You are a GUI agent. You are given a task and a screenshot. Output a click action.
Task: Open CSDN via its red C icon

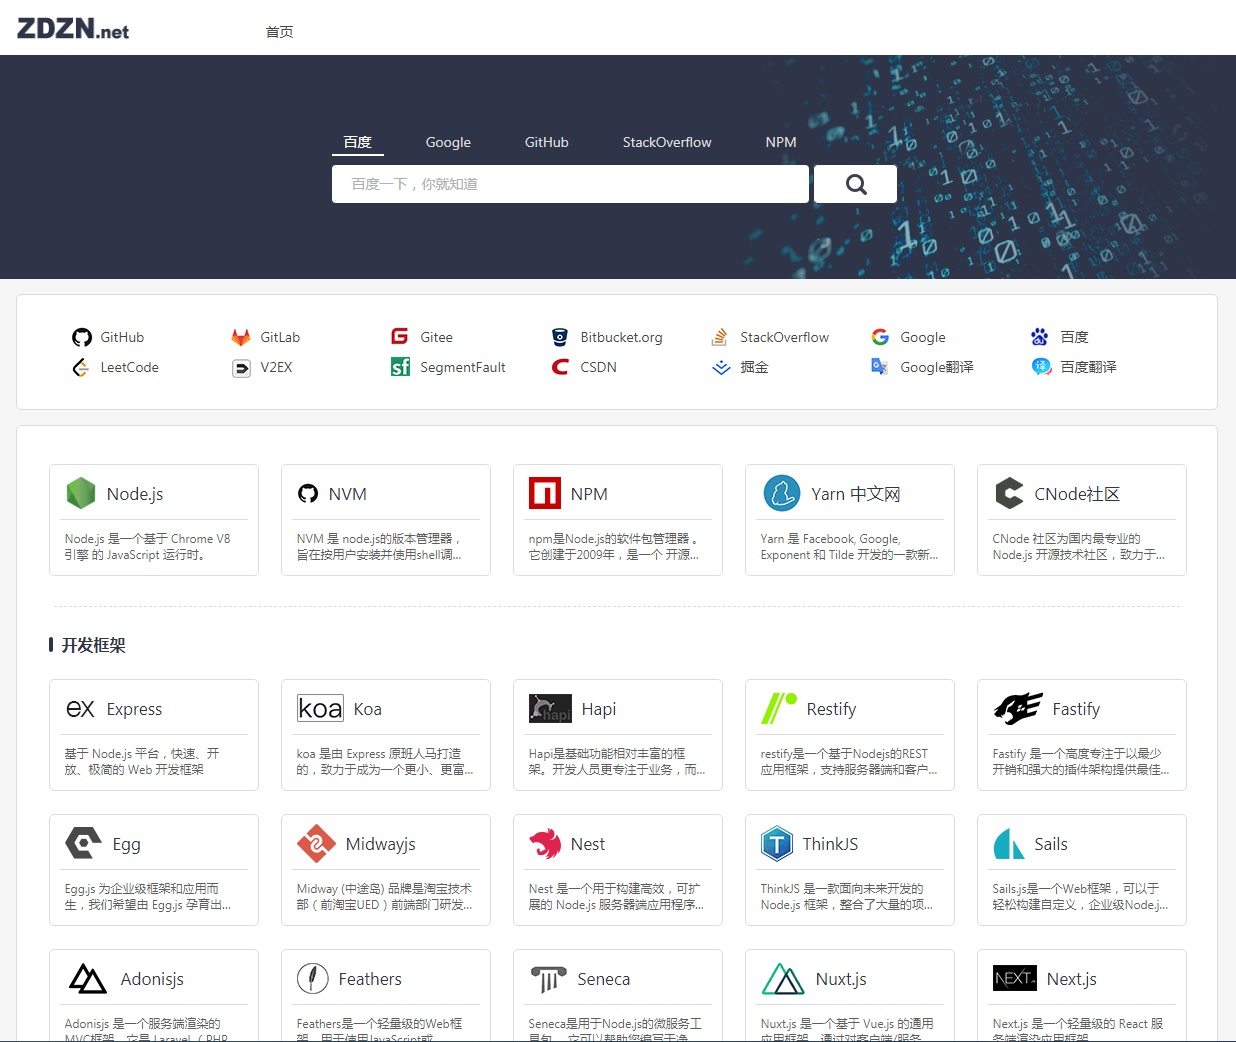click(559, 367)
